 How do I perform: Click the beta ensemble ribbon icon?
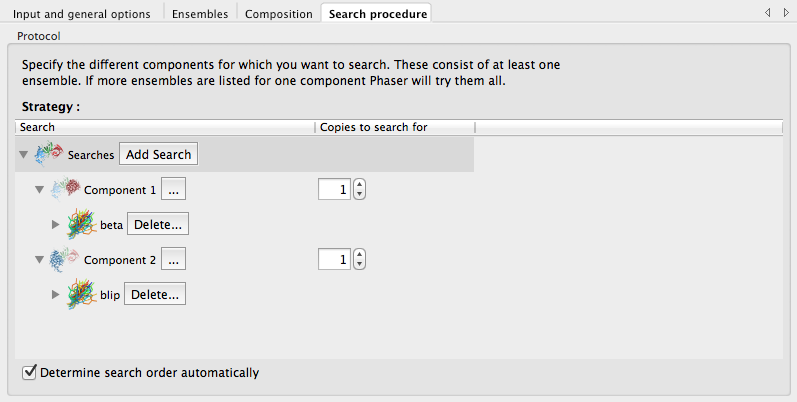click(81, 225)
